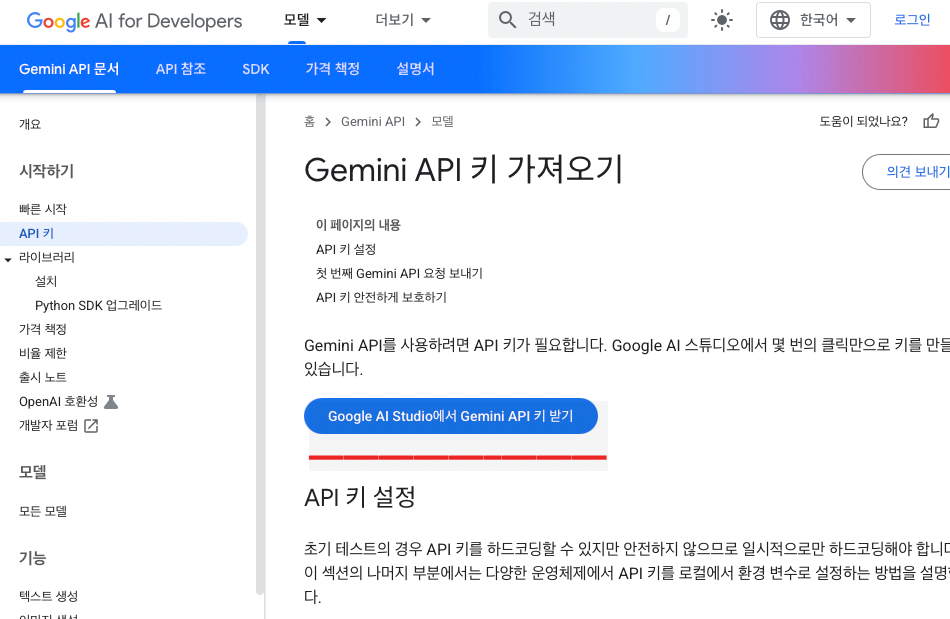
Task: Open the 한국어 language dropdown
Action: click(x=813, y=20)
